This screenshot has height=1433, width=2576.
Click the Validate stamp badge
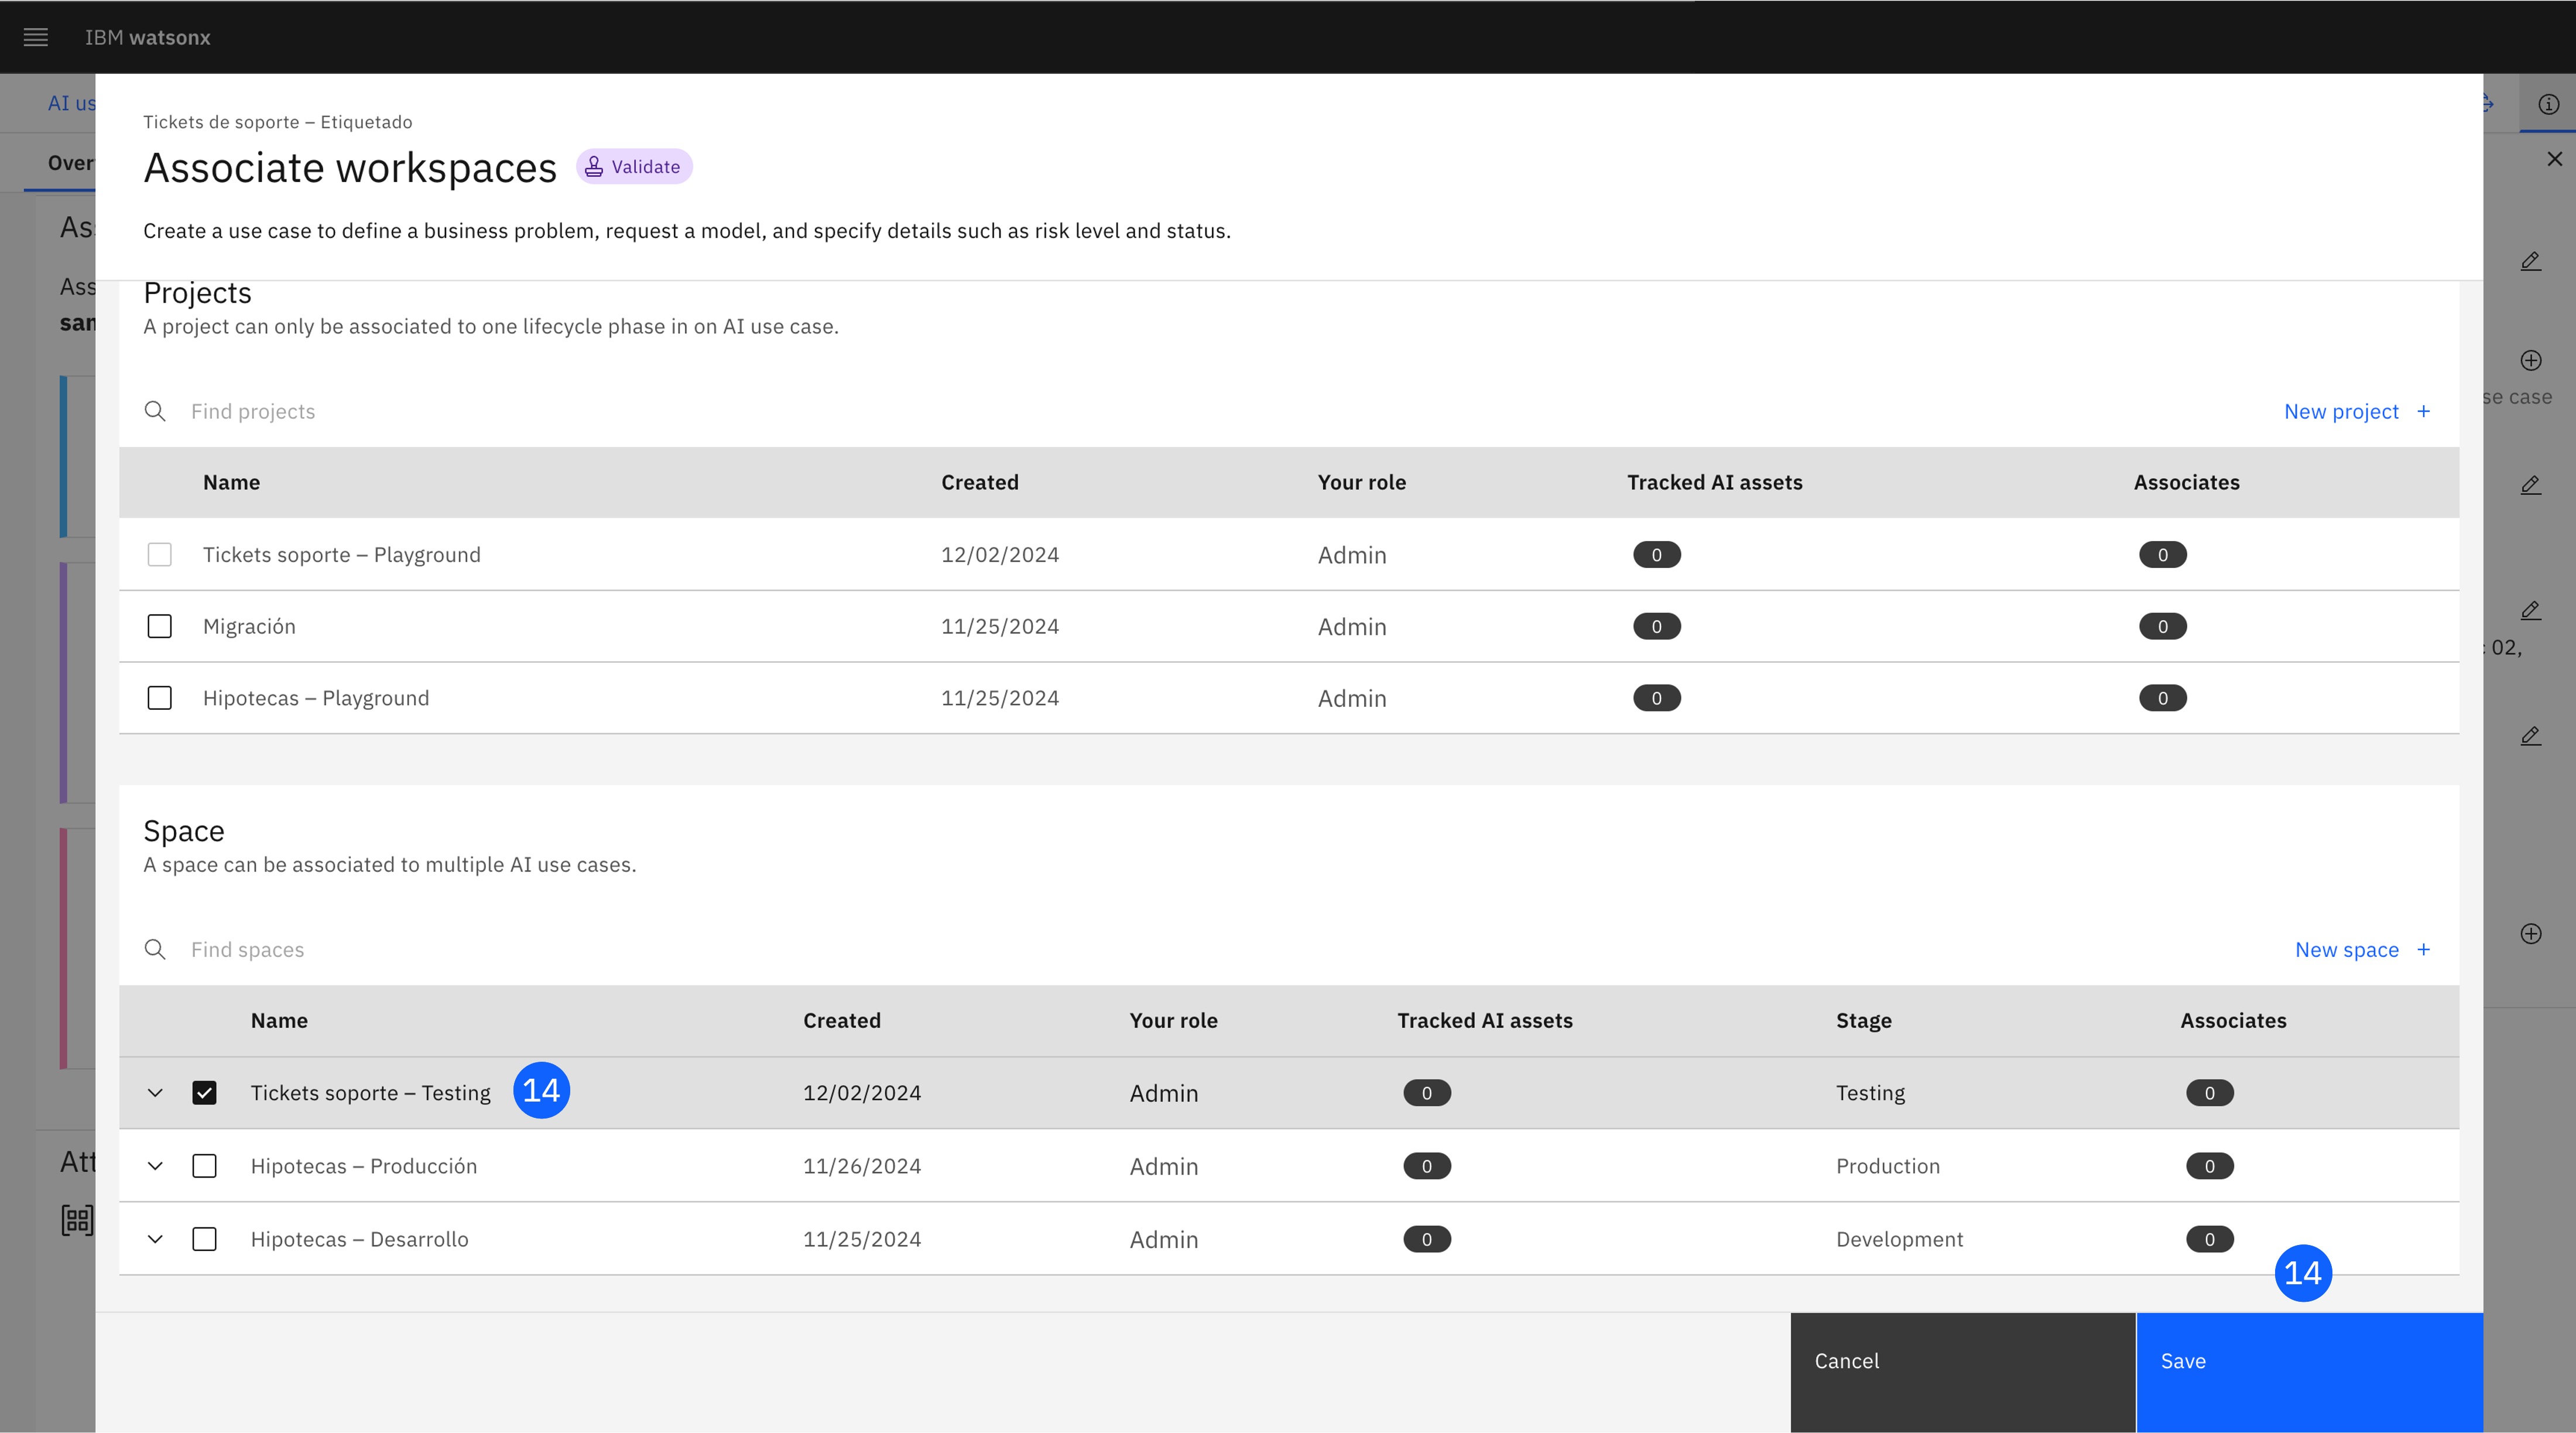click(634, 167)
